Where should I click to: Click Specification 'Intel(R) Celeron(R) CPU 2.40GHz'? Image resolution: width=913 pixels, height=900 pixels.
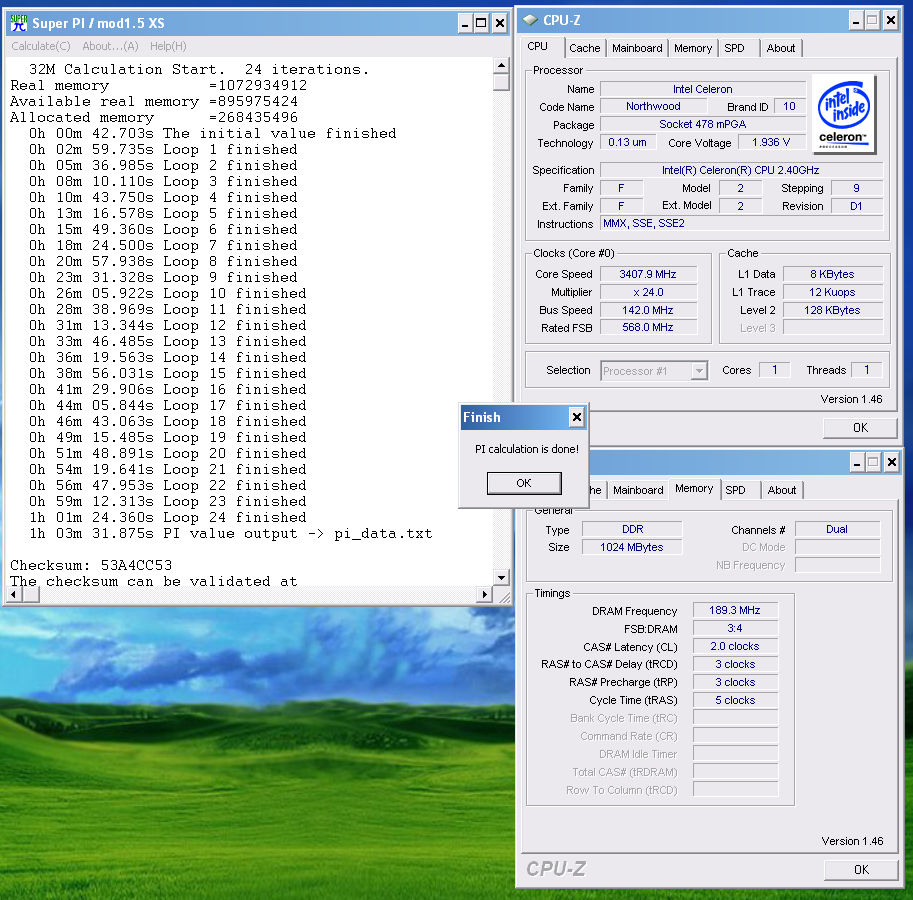pyautogui.click(x=741, y=170)
